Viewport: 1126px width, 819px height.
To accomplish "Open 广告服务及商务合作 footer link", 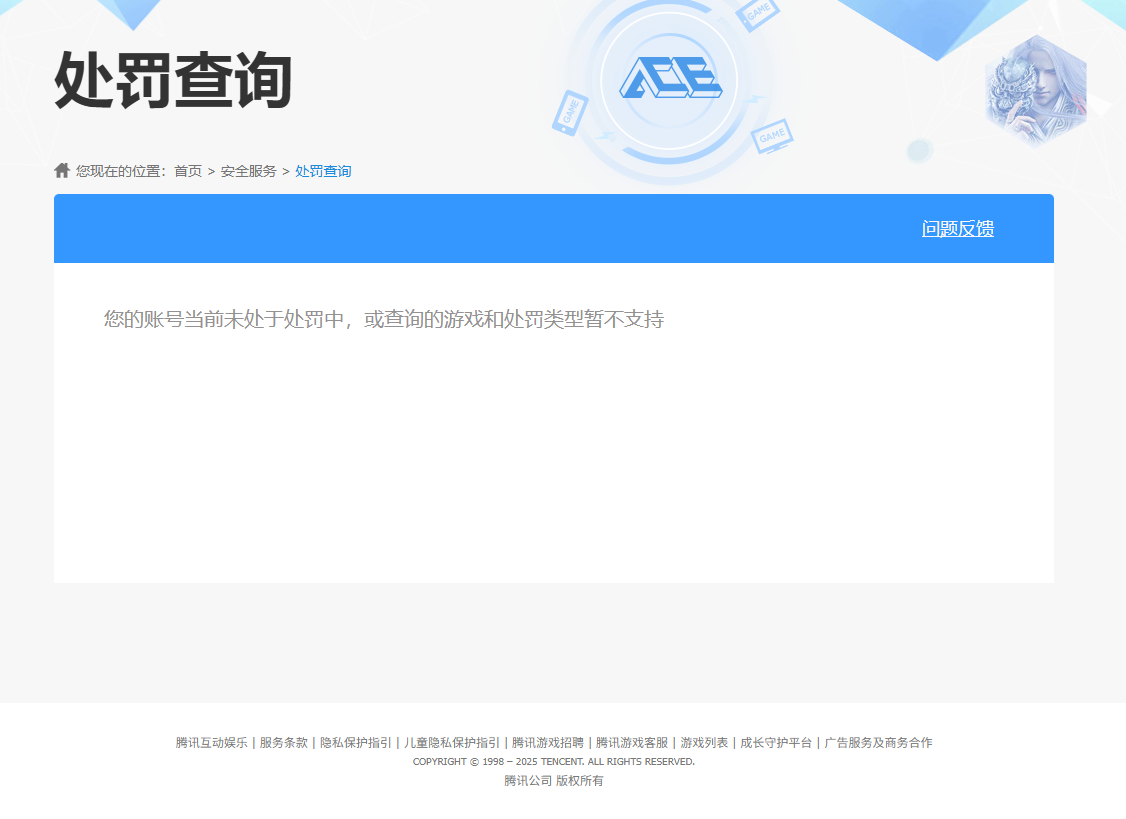I will (x=878, y=743).
